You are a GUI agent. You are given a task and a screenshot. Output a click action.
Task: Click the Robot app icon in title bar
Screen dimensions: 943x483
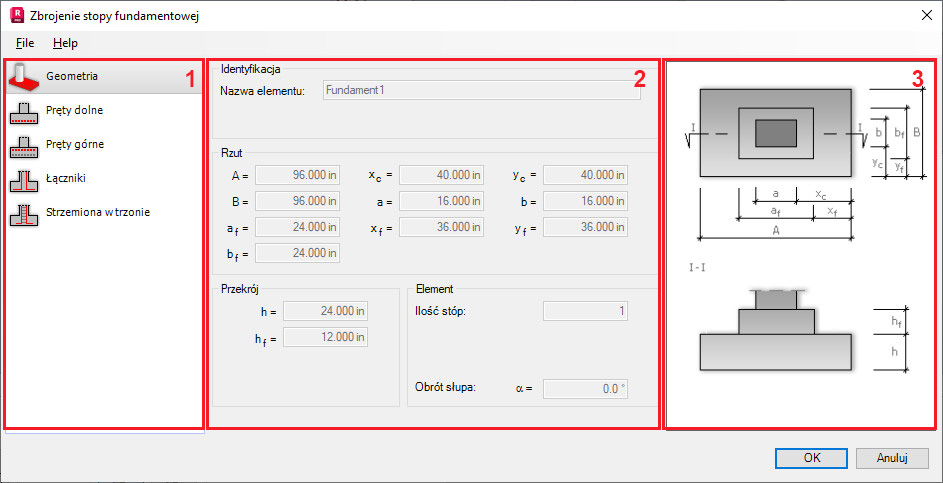tap(17, 16)
